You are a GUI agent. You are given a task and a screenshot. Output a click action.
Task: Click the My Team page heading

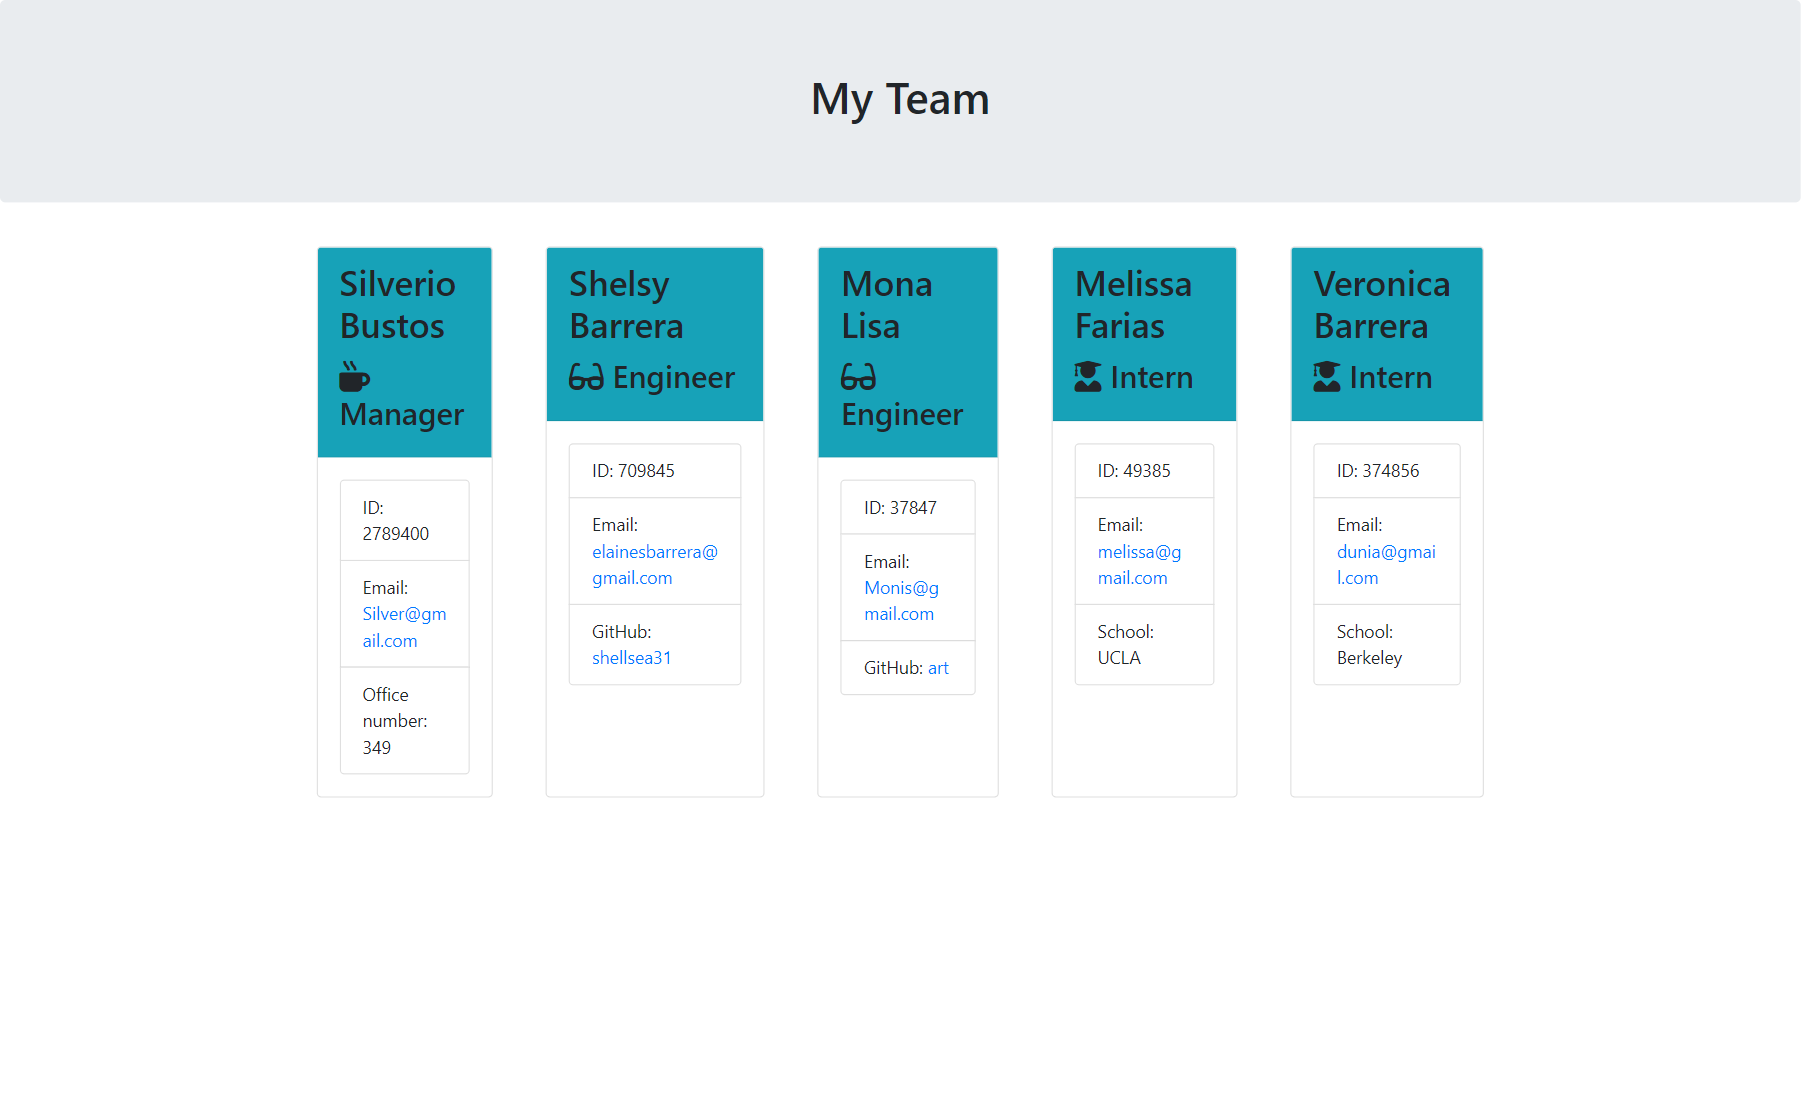[900, 99]
